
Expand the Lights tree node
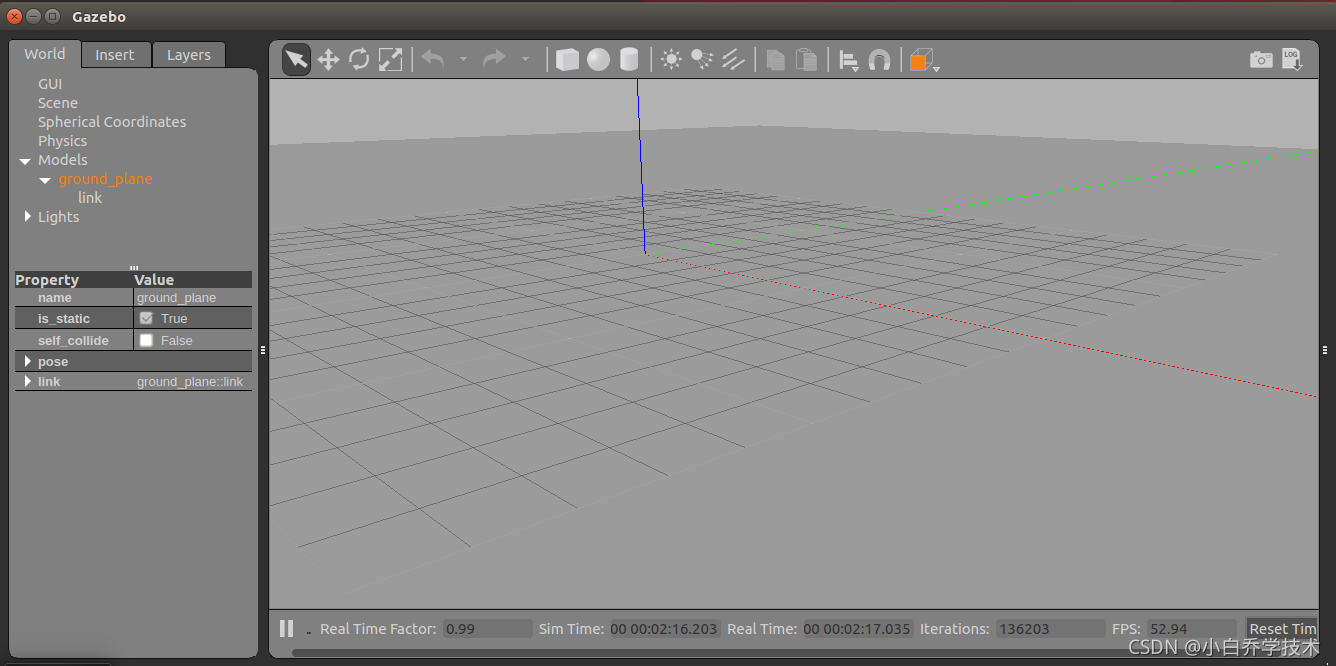[27, 217]
